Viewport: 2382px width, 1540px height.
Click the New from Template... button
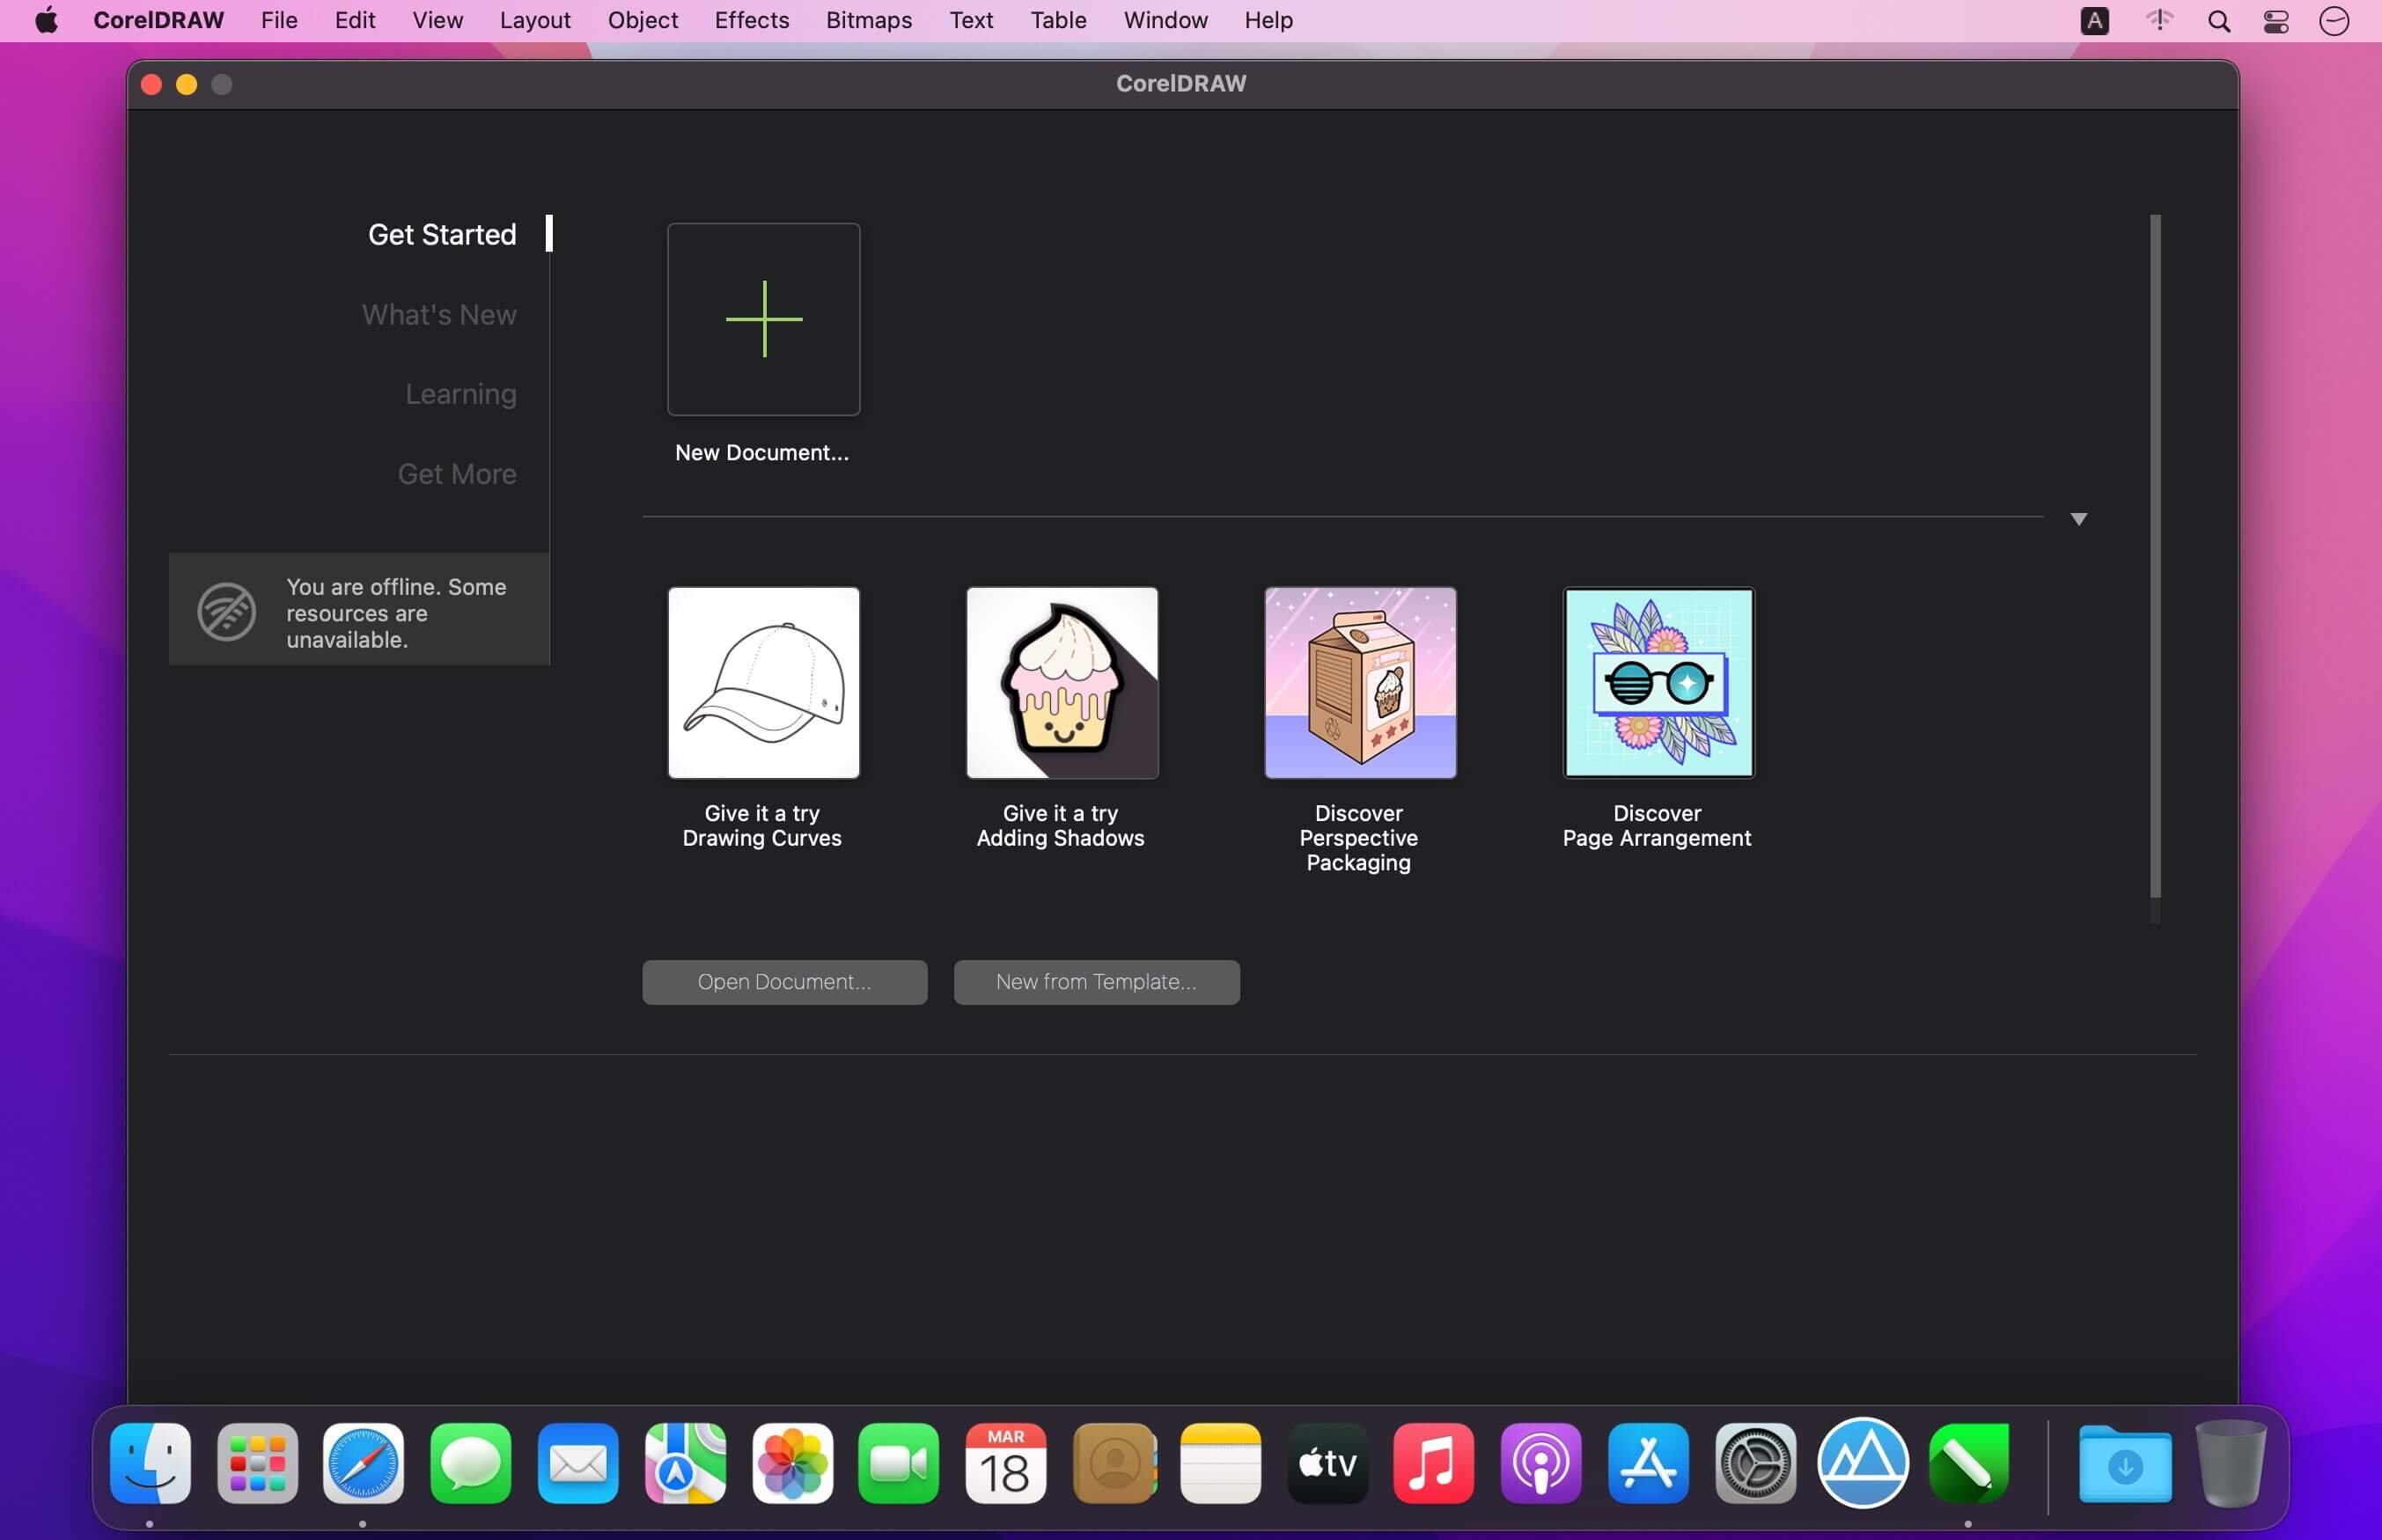click(1096, 982)
